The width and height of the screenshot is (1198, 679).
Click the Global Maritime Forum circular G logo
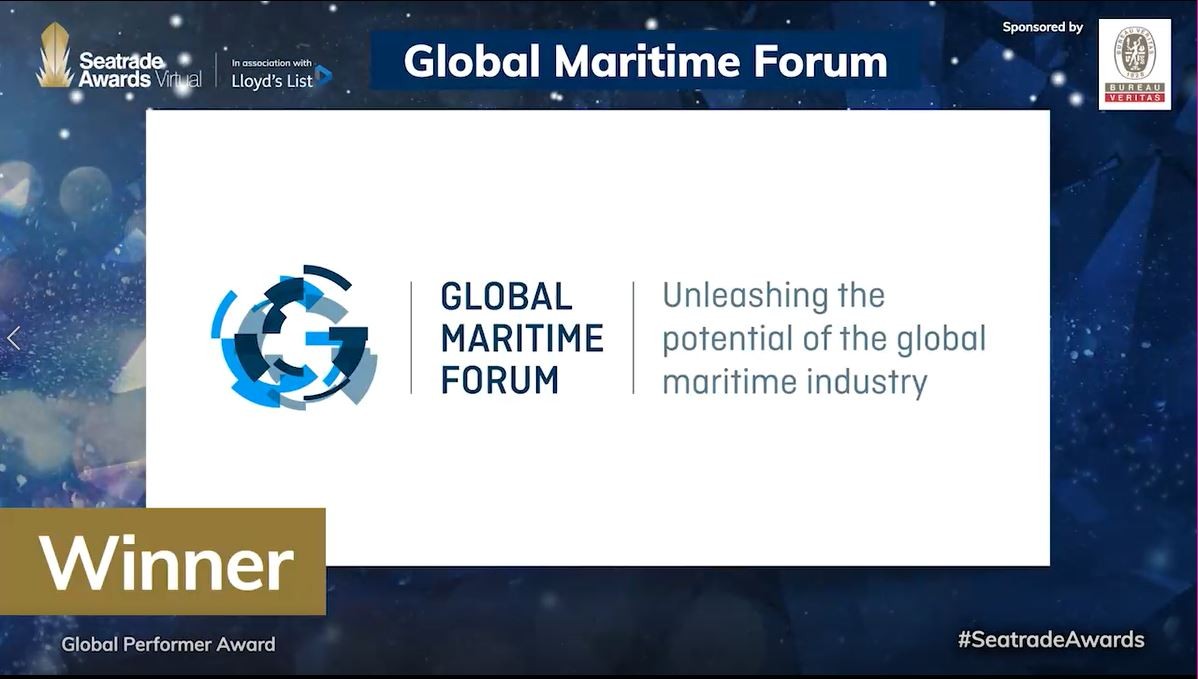point(294,337)
